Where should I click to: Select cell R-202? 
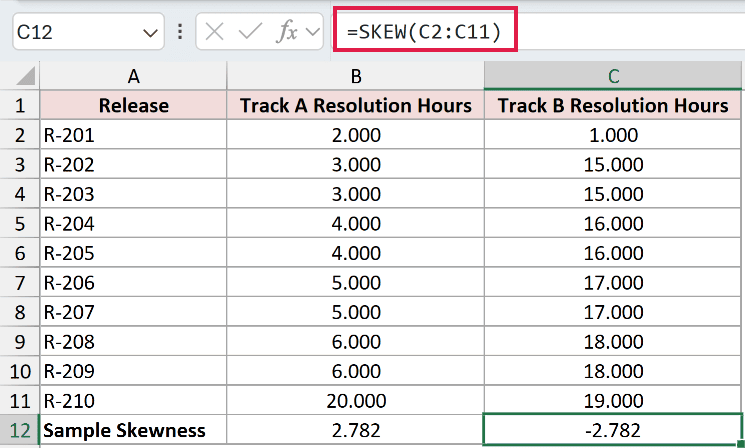133,164
